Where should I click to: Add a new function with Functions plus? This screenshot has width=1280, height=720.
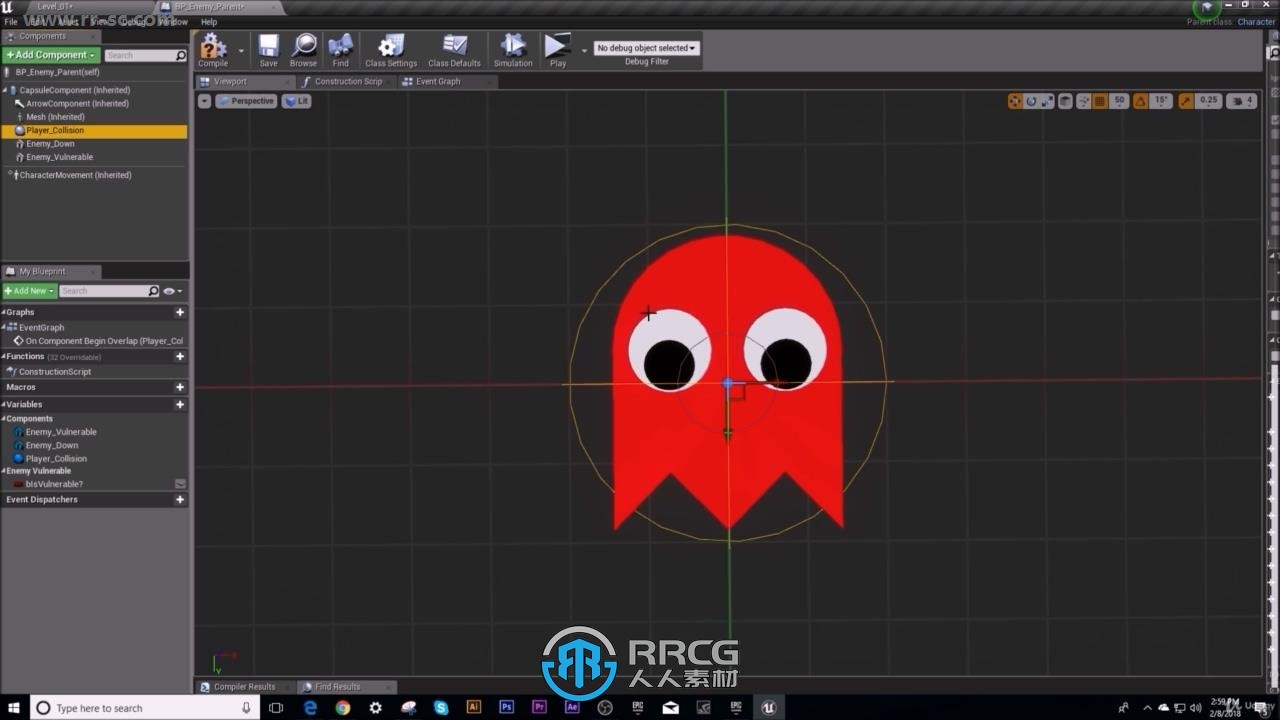tap(180, 356)
